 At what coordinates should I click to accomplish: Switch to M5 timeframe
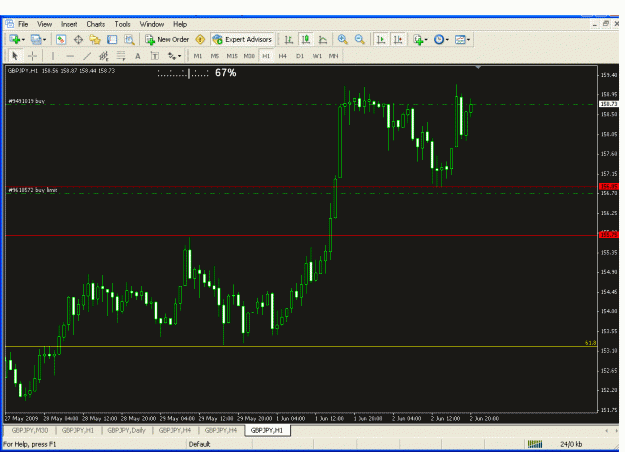point(215,56)
